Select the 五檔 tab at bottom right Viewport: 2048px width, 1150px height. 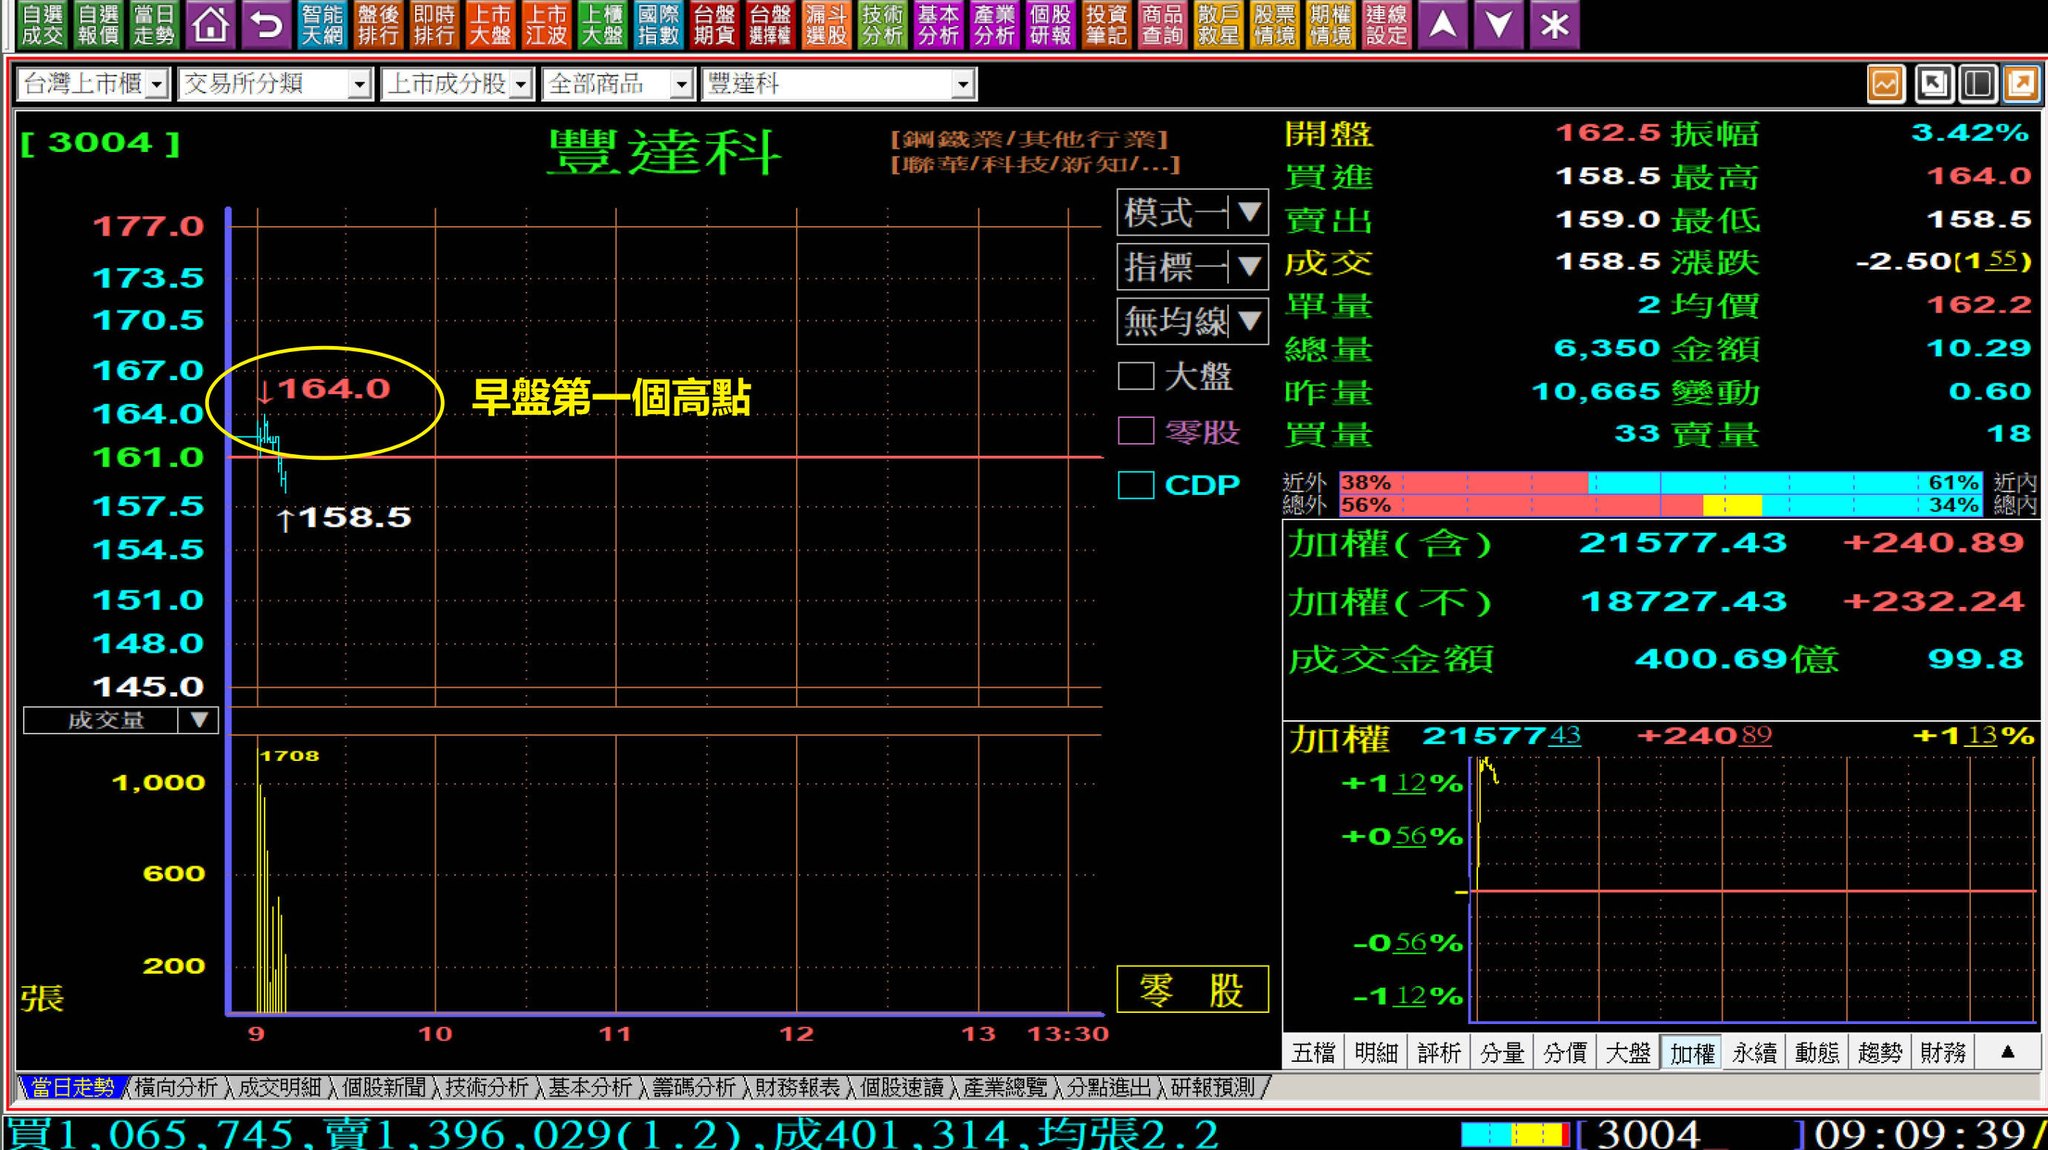point(1313,1051)
